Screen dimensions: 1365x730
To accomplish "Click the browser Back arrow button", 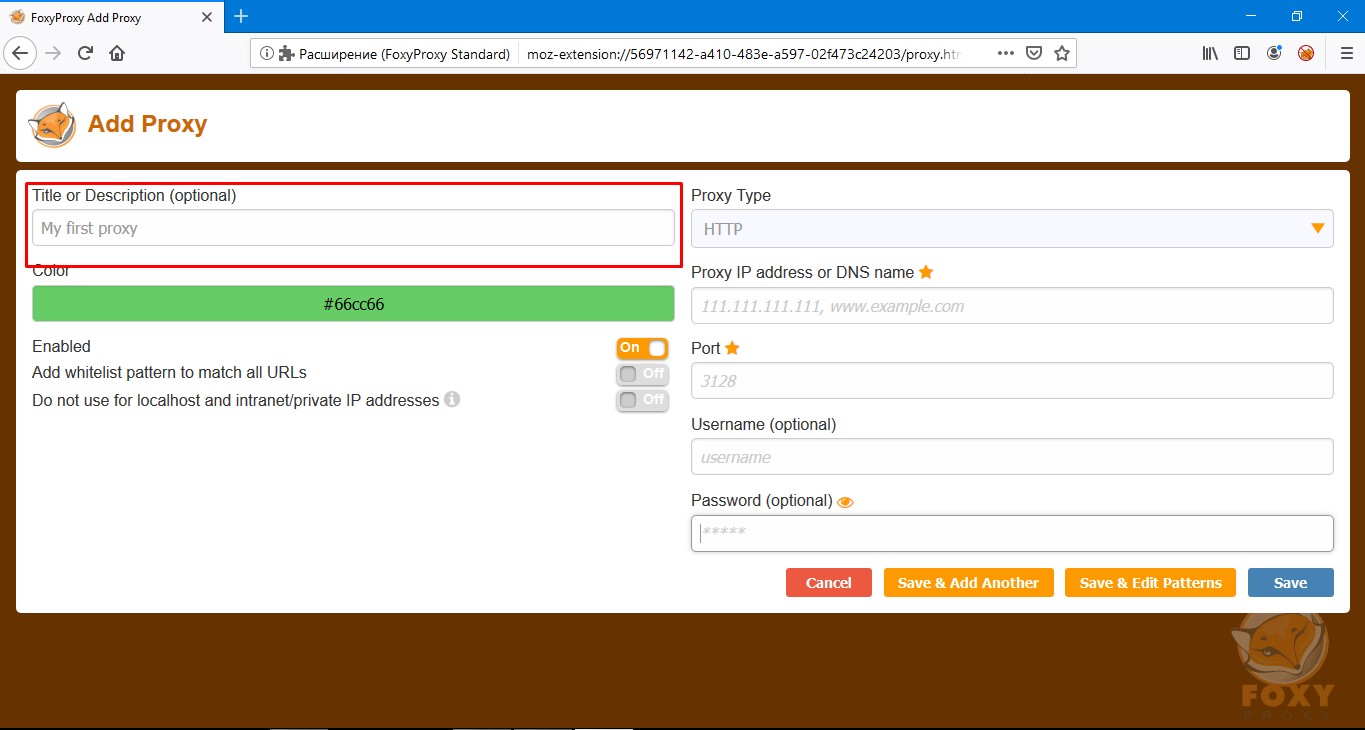I will click(x=20, y=53).
